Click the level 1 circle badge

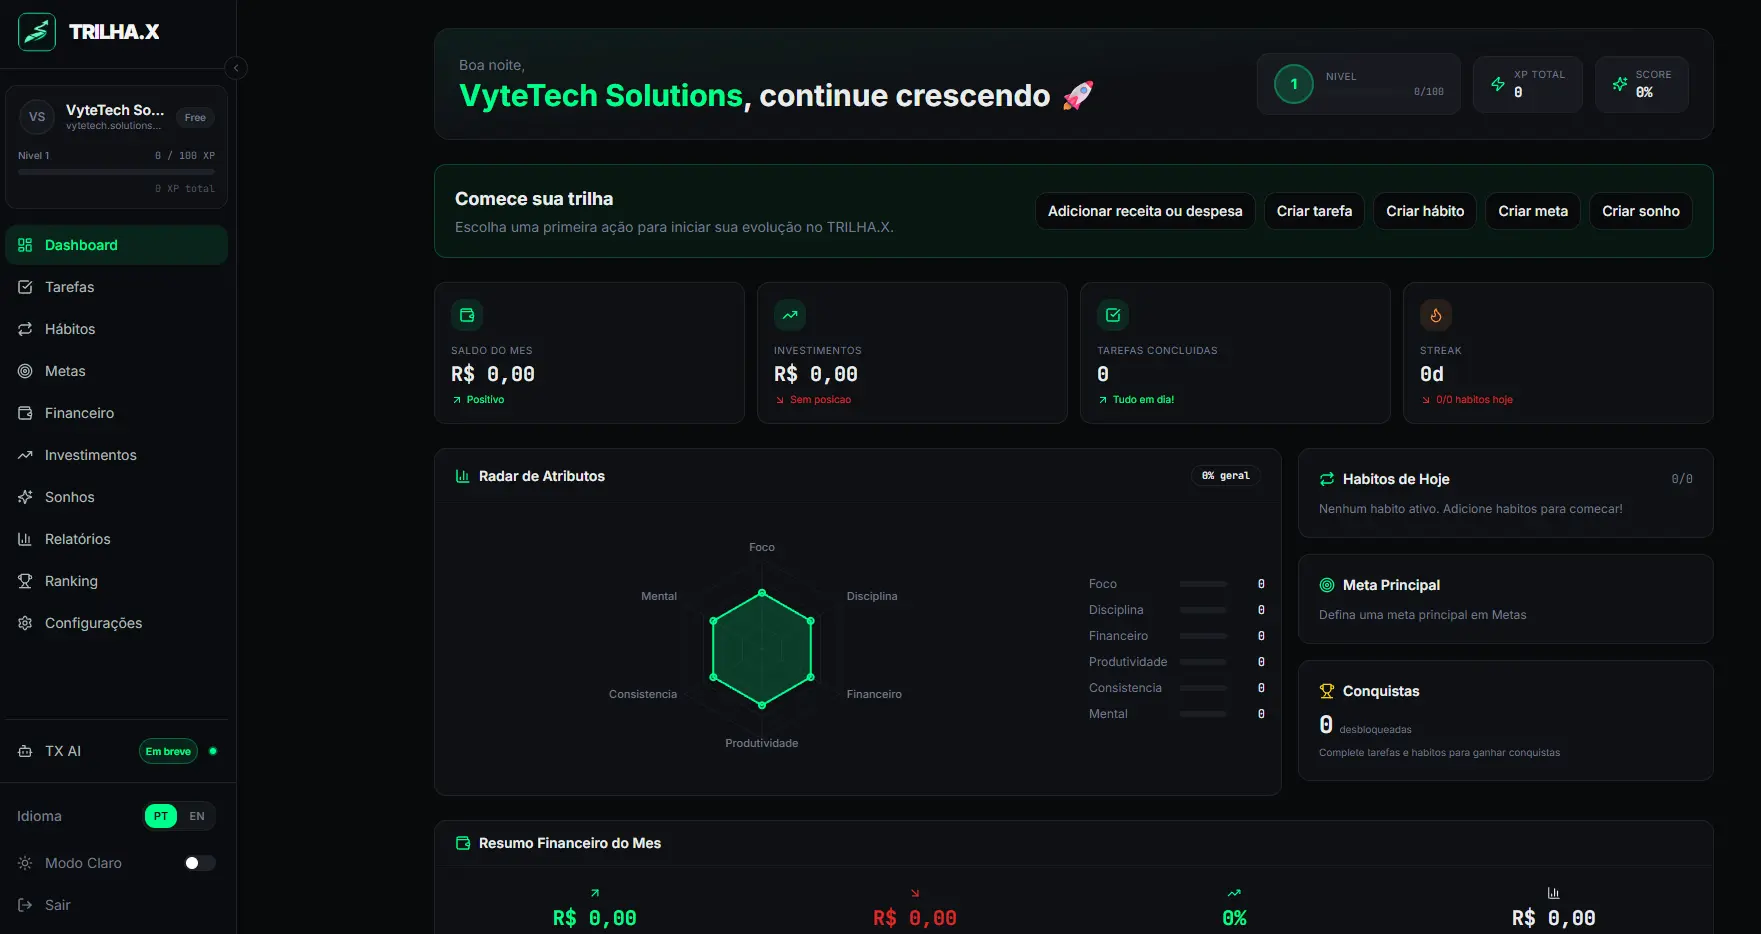pyautogui.click(x=1294, y=84)
